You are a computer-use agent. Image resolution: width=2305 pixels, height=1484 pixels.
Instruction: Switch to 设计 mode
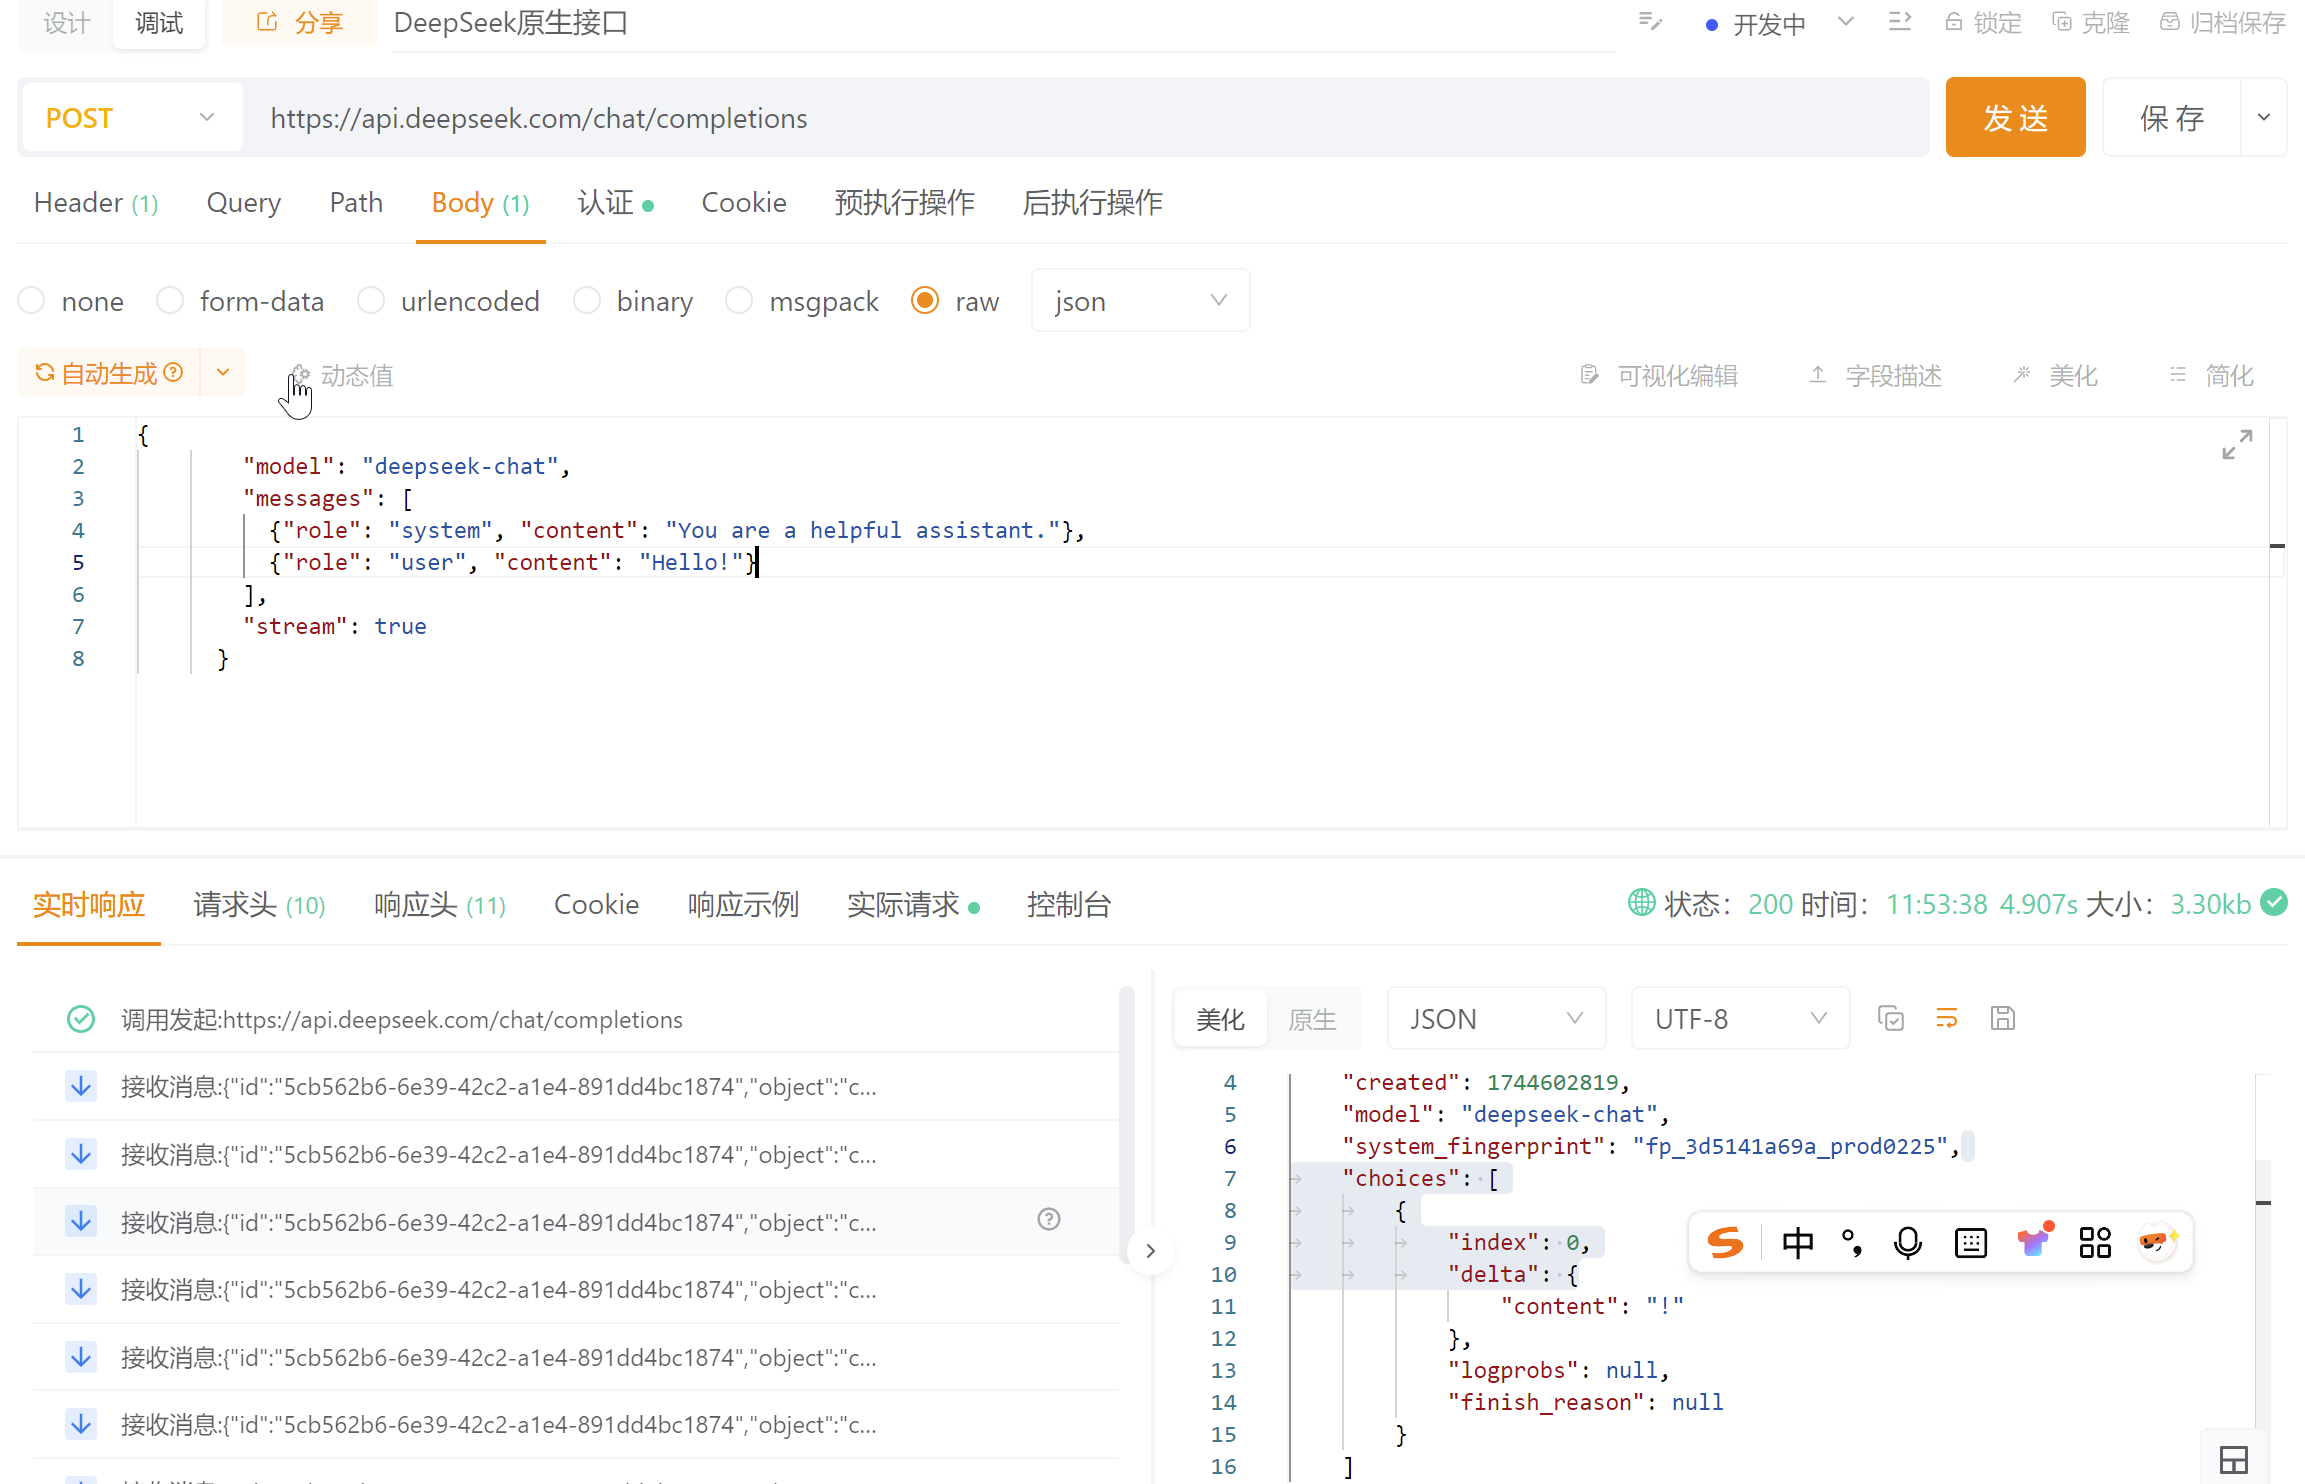(x=66, y=23)
